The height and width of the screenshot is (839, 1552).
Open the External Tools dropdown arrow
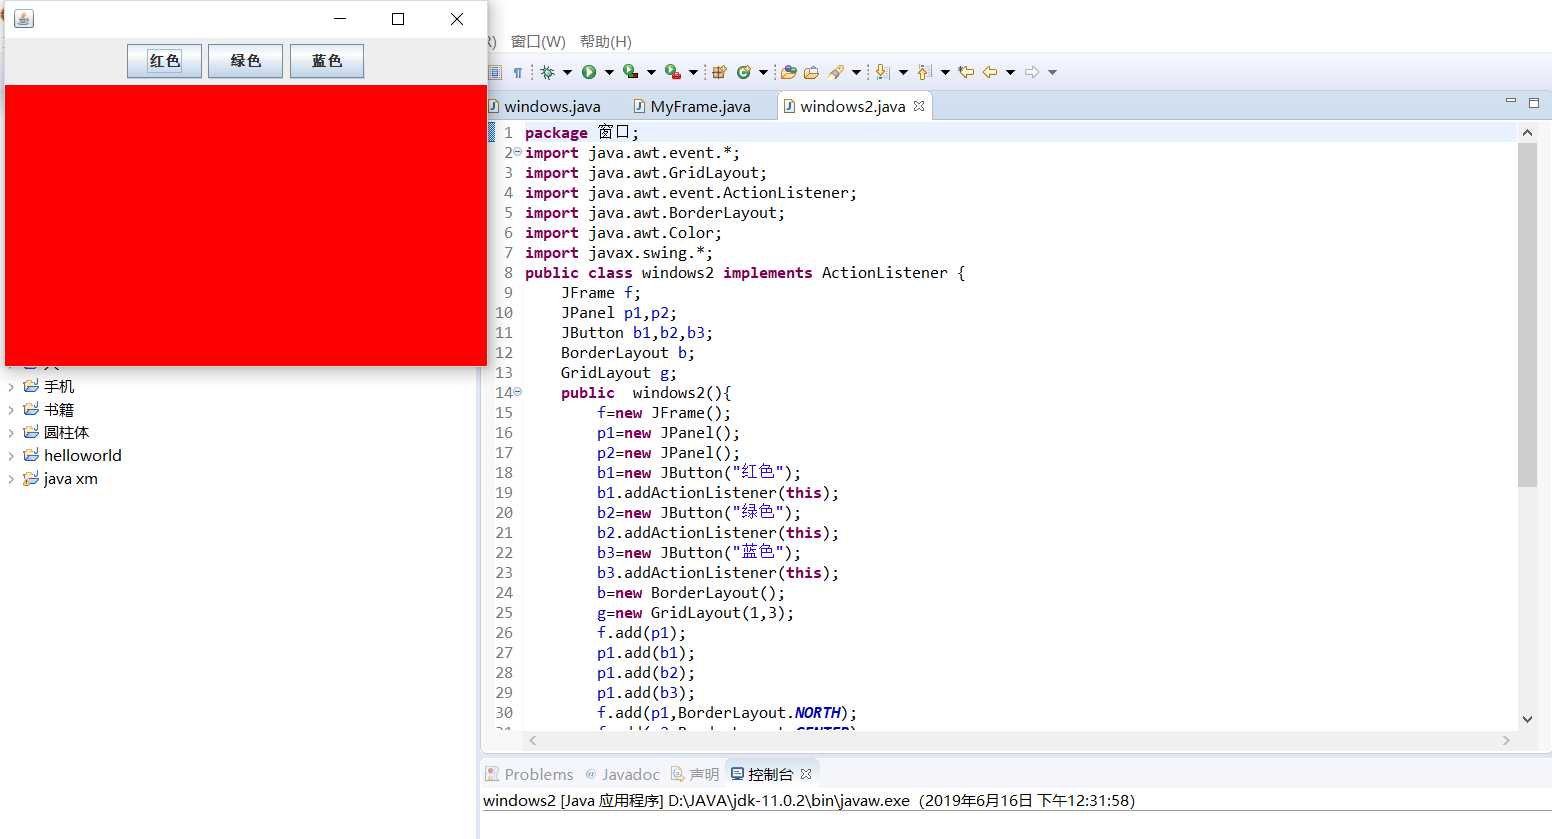[x=693, y=72]
